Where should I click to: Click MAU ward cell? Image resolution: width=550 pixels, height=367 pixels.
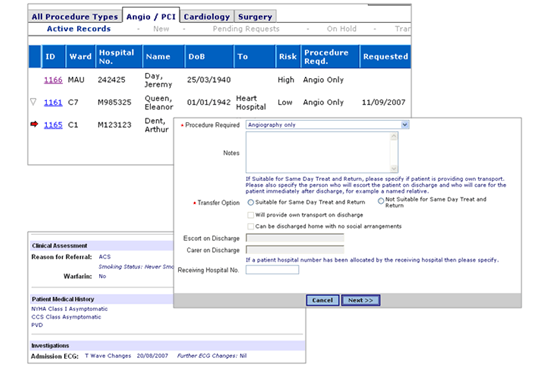pyautogui.click(x=76, y=80)
